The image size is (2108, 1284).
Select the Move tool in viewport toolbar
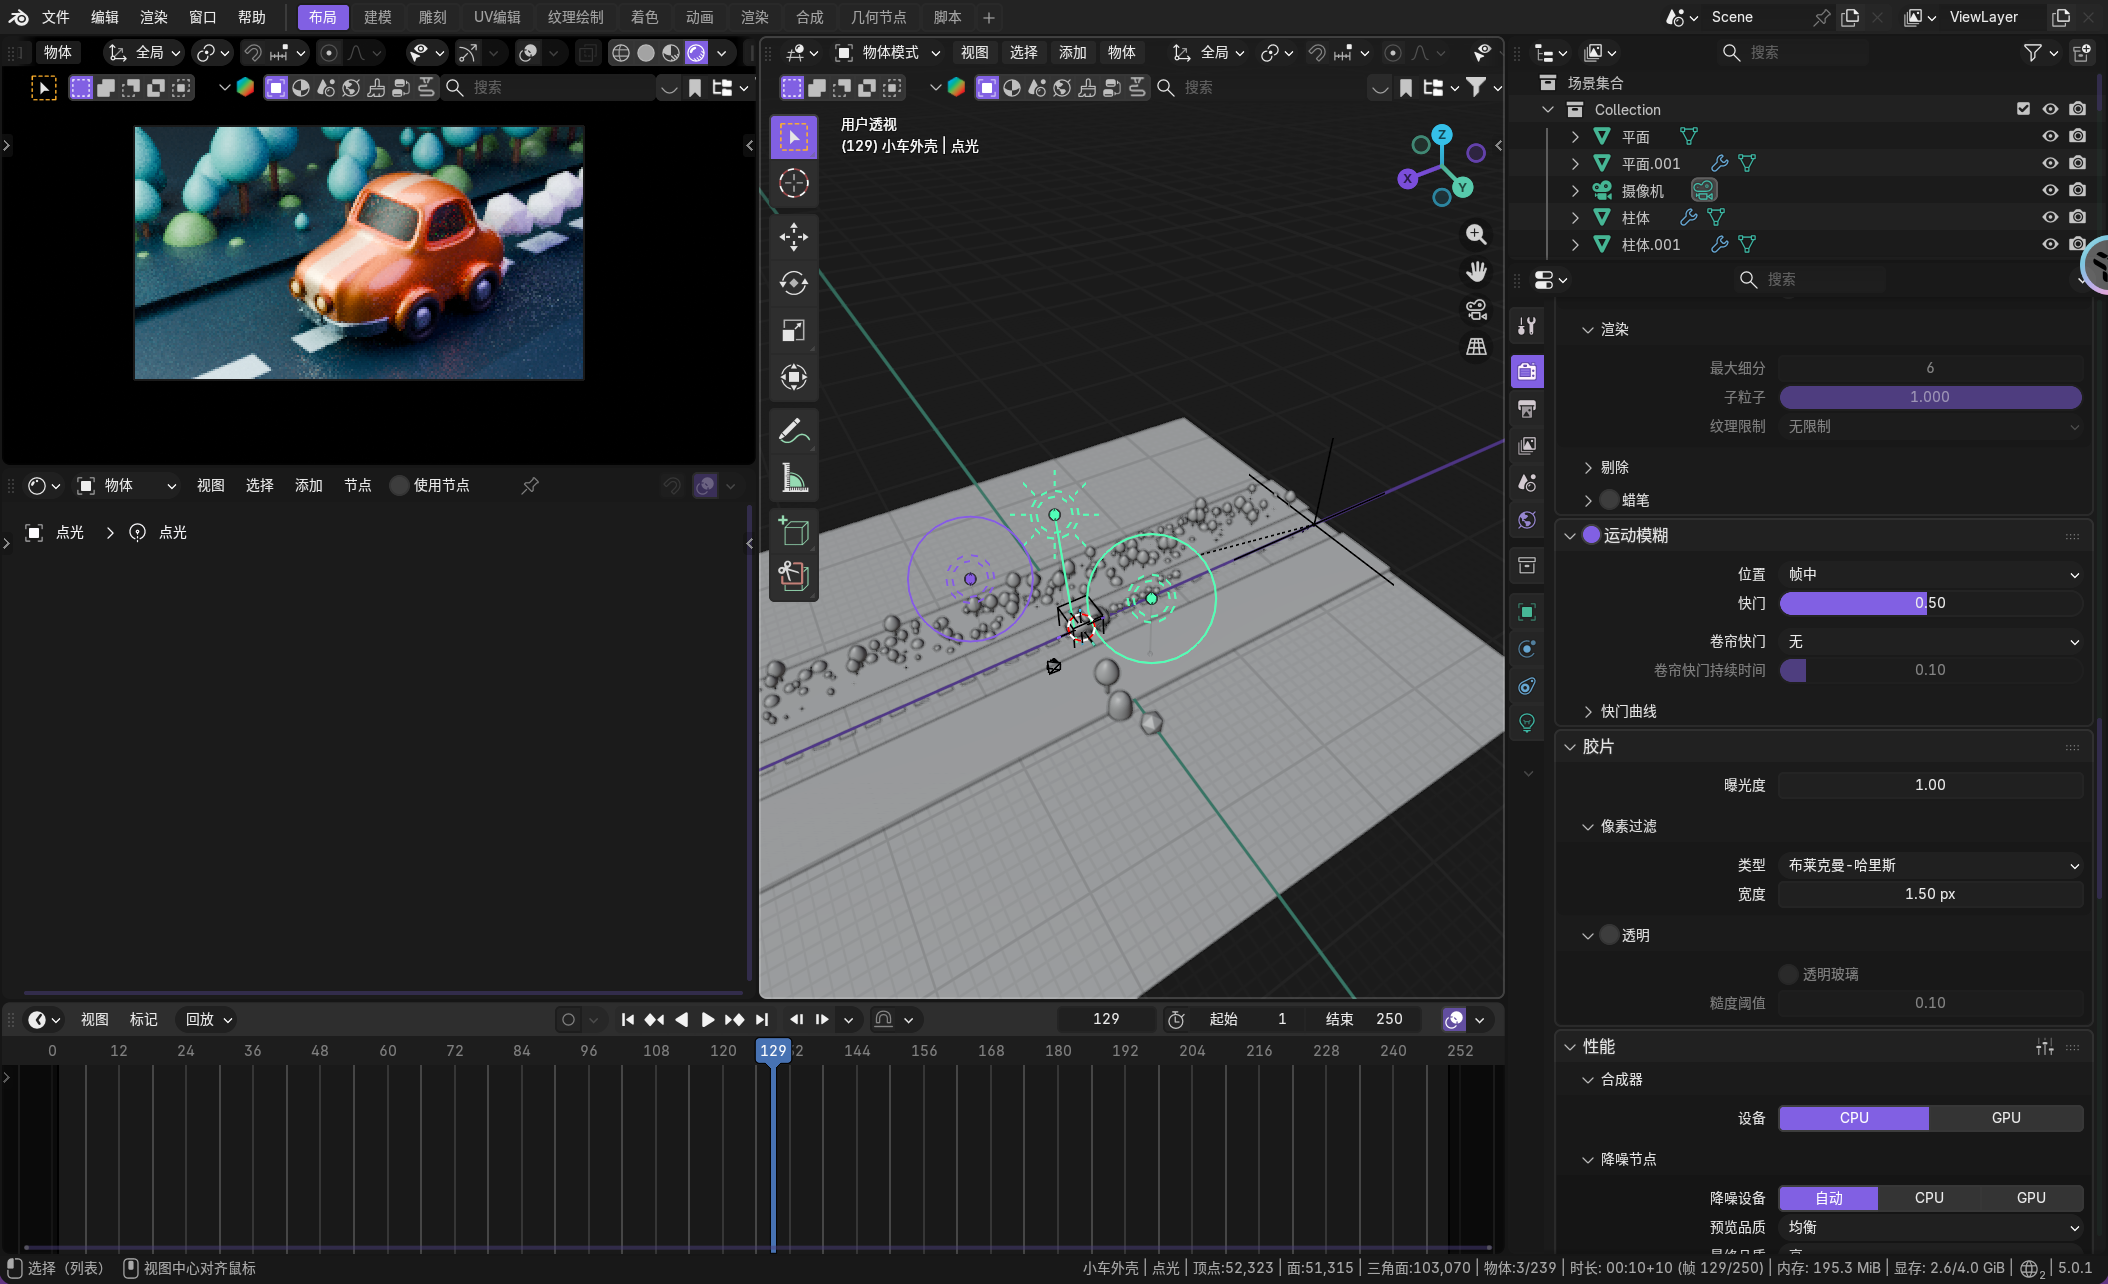794,237
